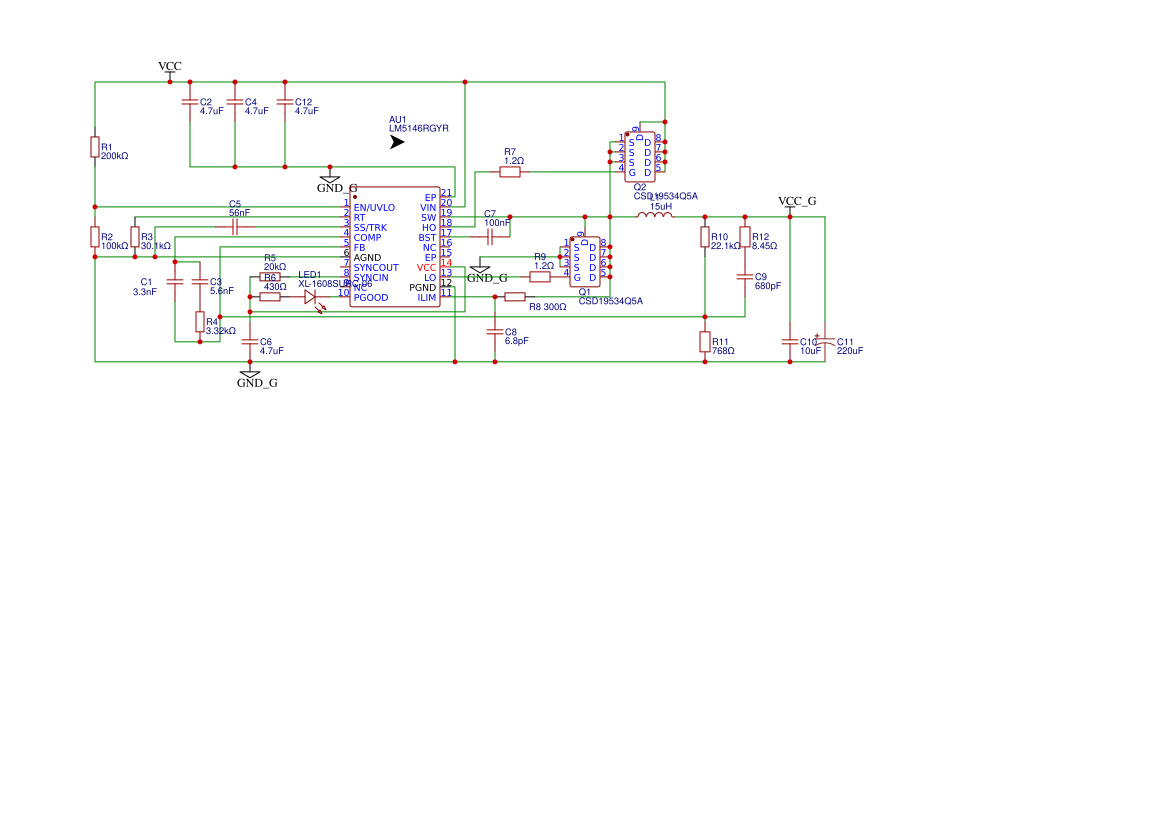Select the C7 100nF capacitor symbol

click(x=490, y=237)
